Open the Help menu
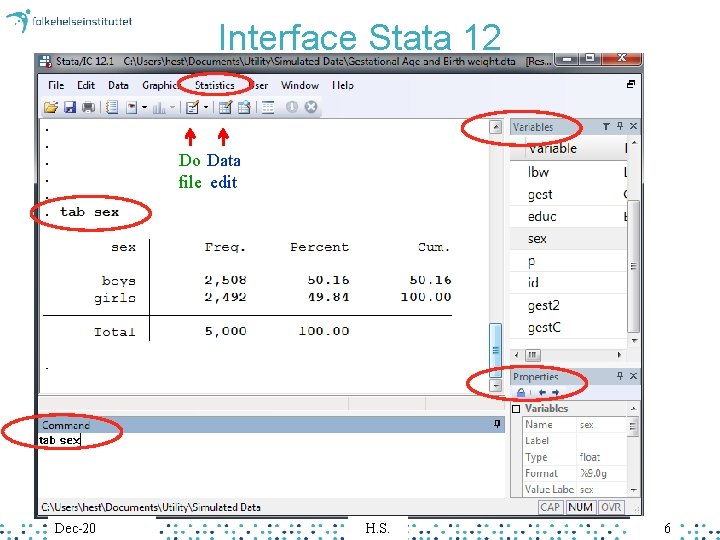The image size is (720, 540). pyautogui.click(x=343, y=85)
